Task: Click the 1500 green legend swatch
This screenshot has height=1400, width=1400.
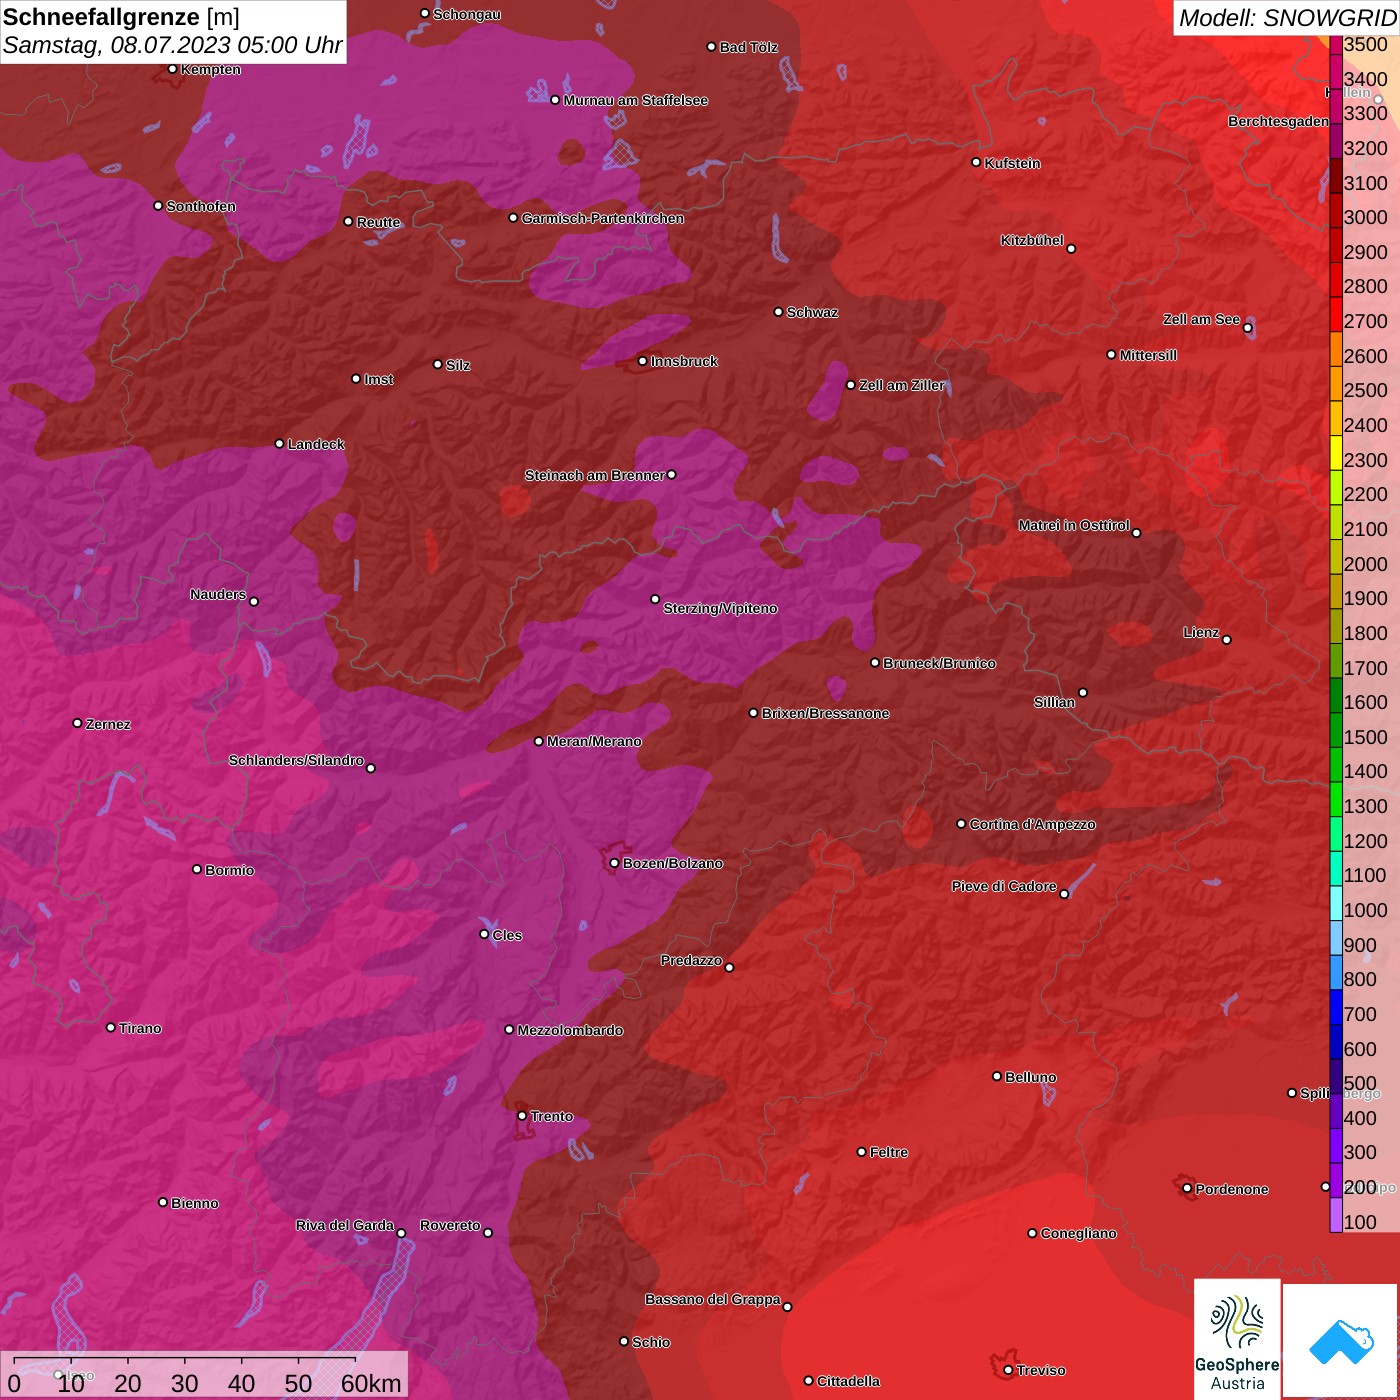Action: 1335,730
